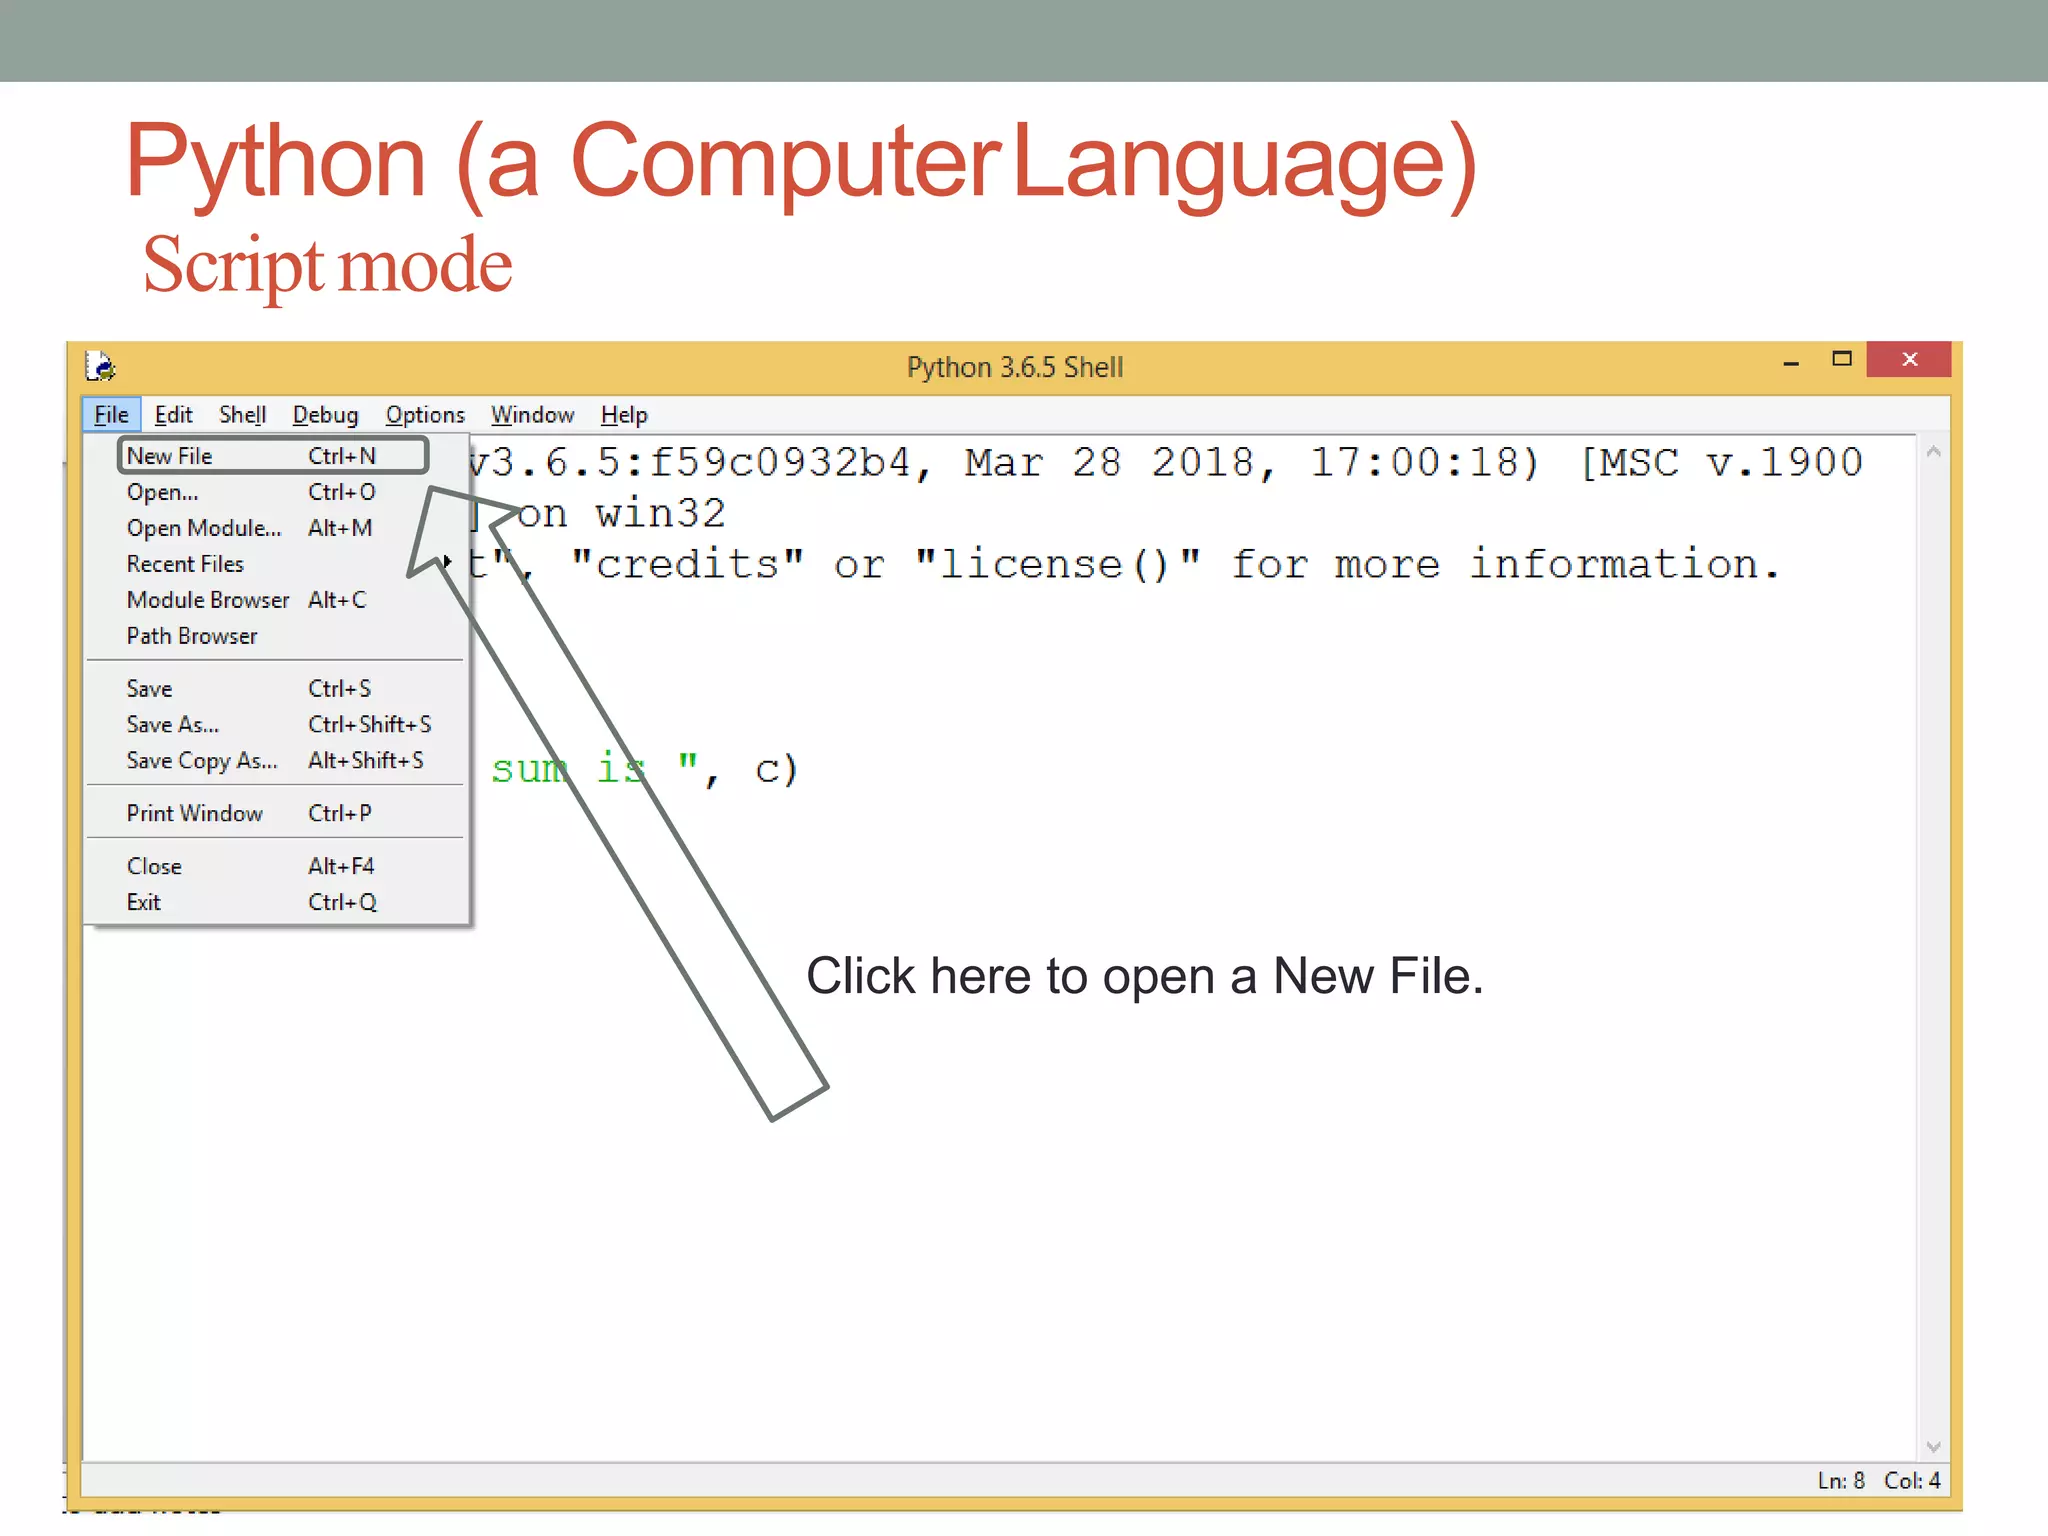The image size is (2048, 1536).
Task: Click the "credits" text in the shell
Action: (x=687, y=564)
